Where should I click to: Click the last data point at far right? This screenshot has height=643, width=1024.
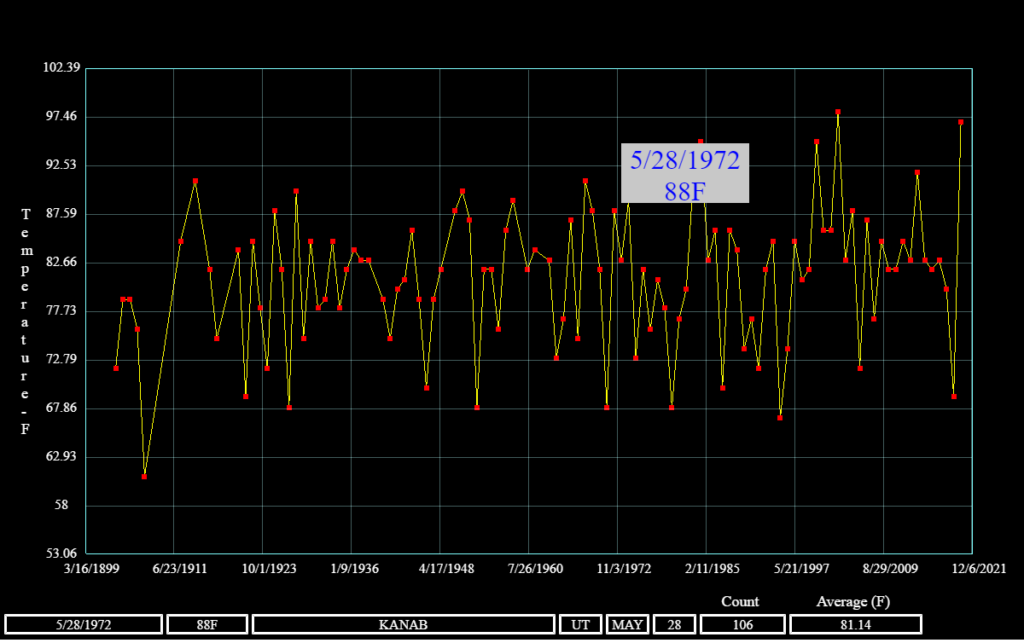click(961, 122)
